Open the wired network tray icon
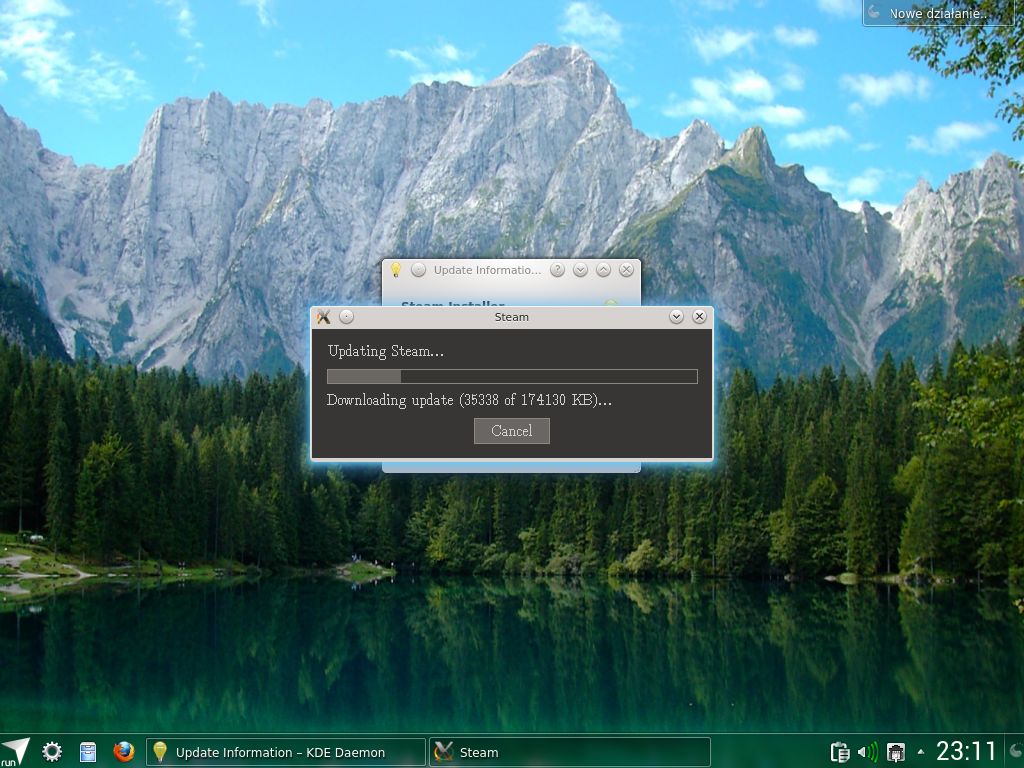Screen dimensions: 1024x768 click(x=895, y=752)
